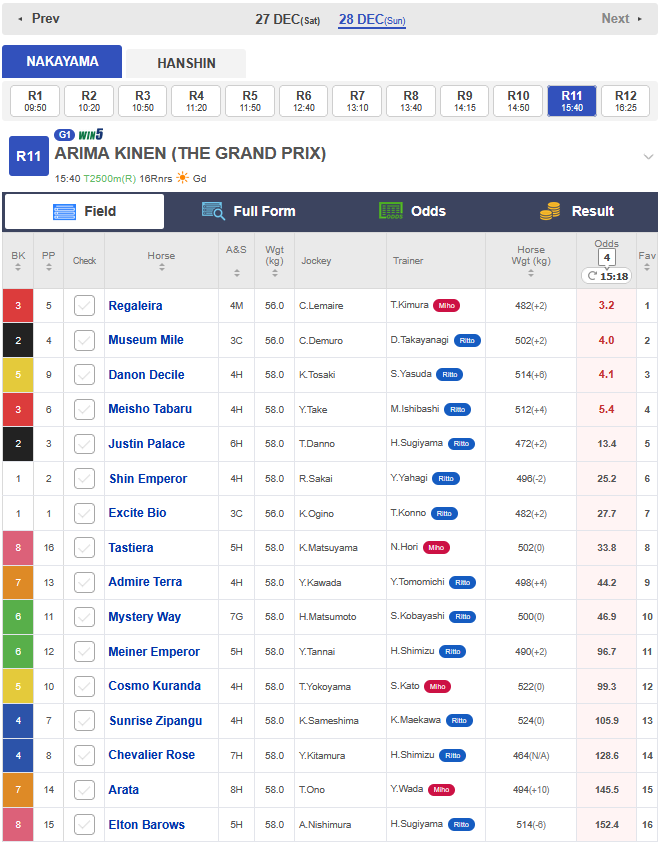
Task: Open race R10 at 14:50
Action: (518, 101)
